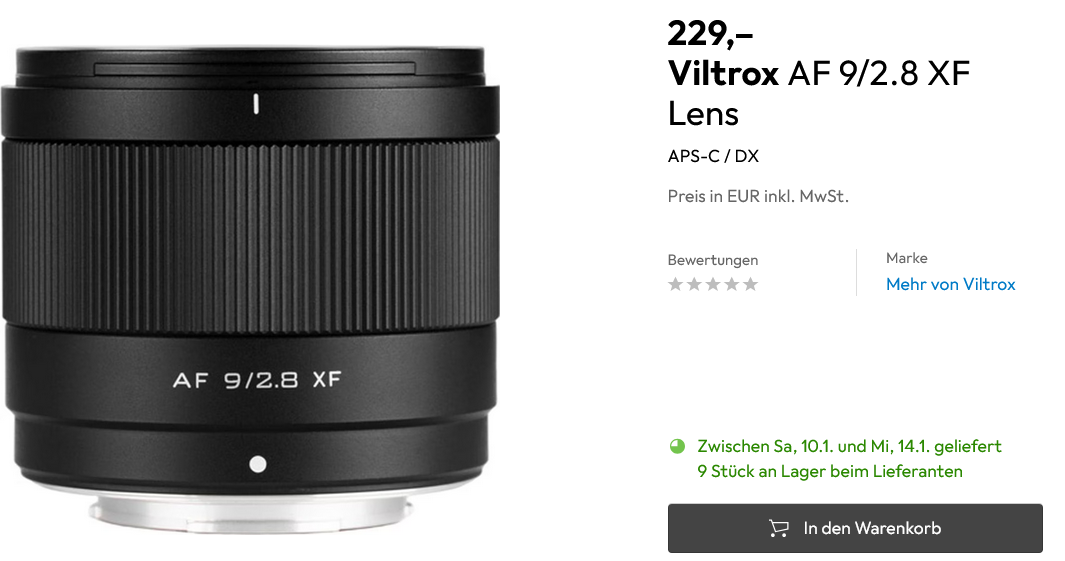
Task: Select the fifth rating star
Action: point(750,284)
